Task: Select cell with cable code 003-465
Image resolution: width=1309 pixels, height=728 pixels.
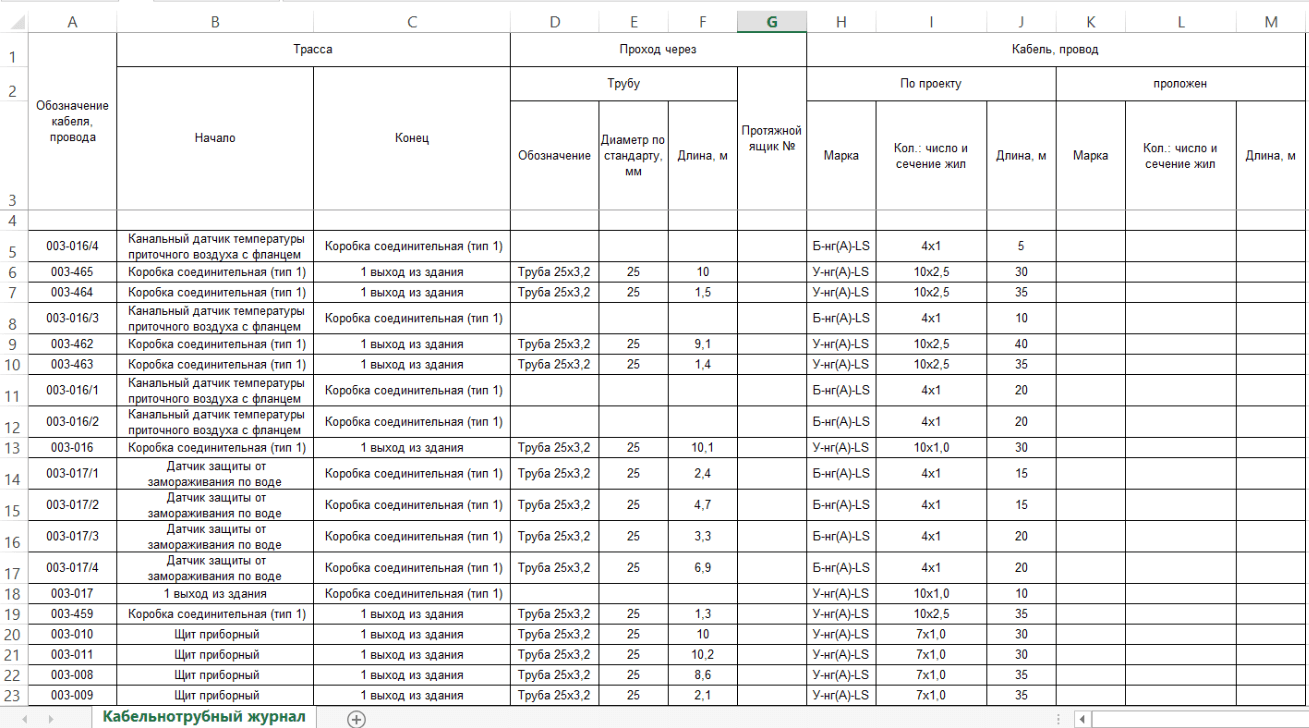Action: [x=72, y=272]
